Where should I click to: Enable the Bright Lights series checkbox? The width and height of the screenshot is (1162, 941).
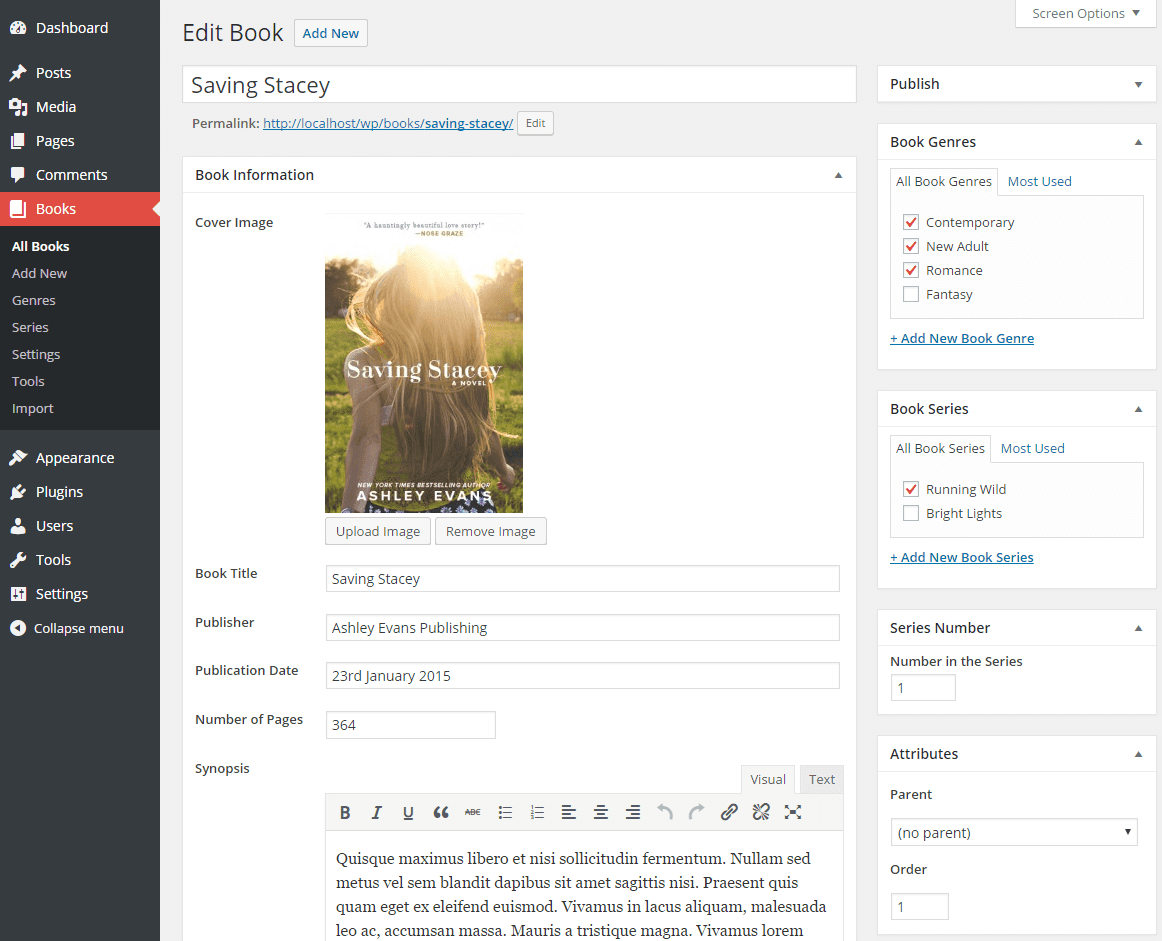coord(910,513)
